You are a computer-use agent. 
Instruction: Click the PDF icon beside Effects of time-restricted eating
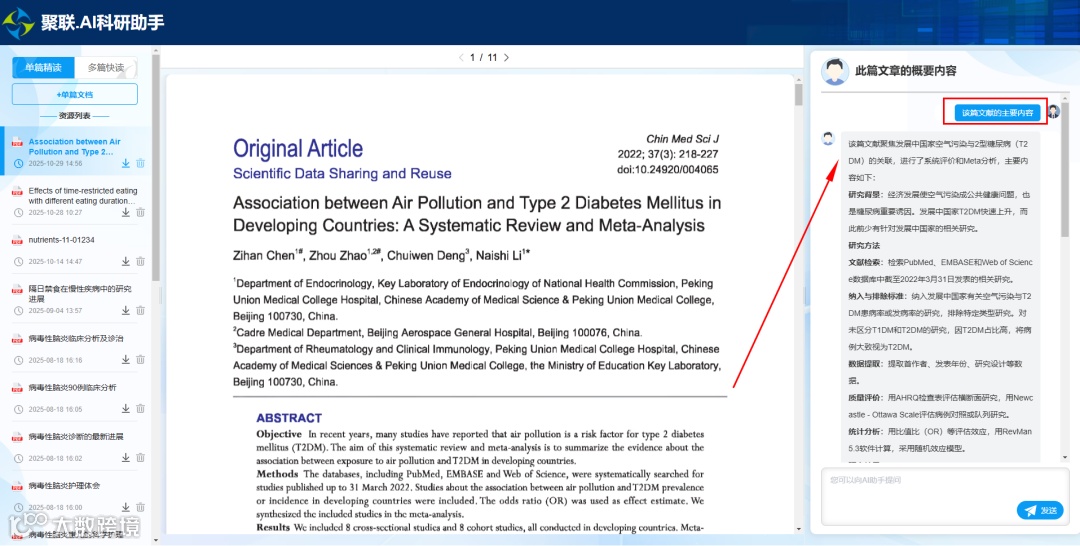point(17,191)
